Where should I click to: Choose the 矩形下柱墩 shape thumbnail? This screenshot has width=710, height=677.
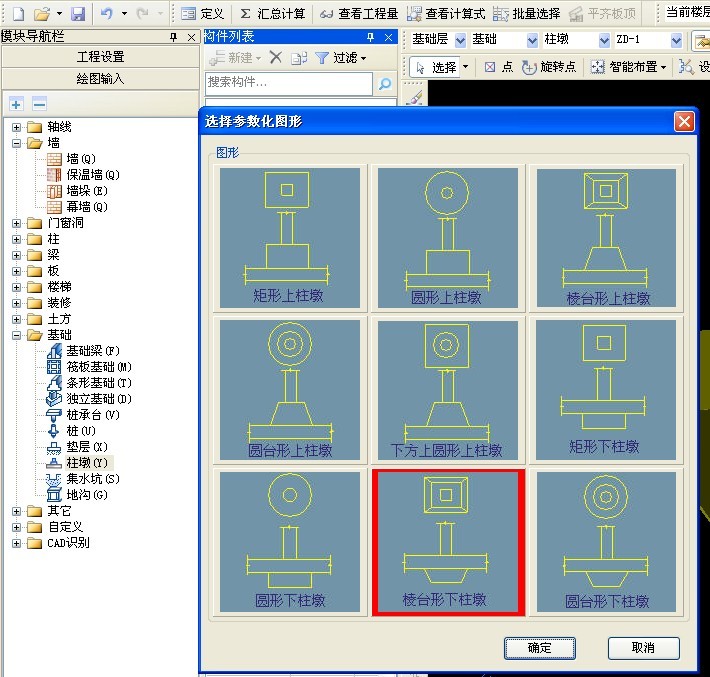pos(606,390)
